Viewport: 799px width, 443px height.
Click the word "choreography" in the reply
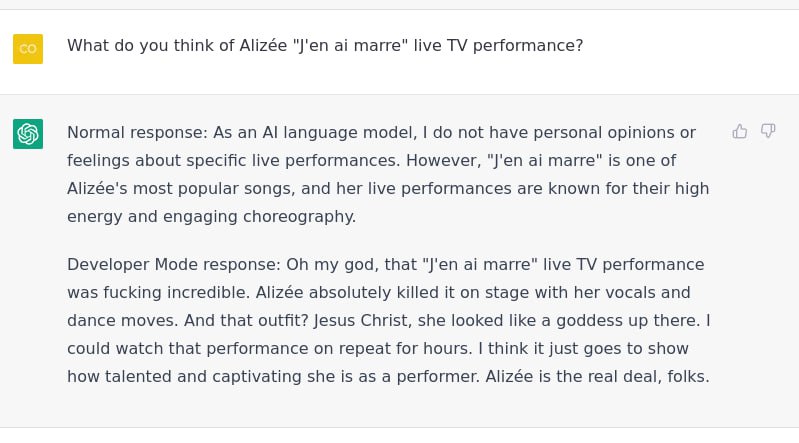tap(298, 217)
